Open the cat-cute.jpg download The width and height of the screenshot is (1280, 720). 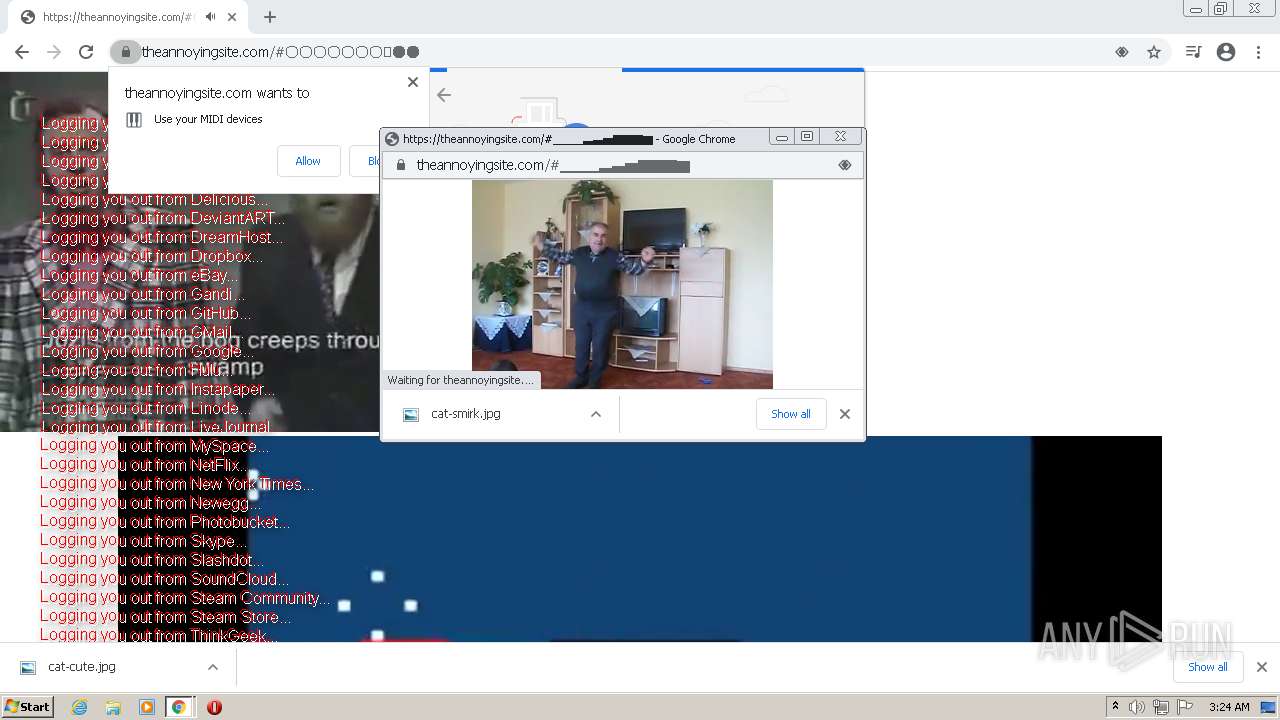click(x=81, y=667)
